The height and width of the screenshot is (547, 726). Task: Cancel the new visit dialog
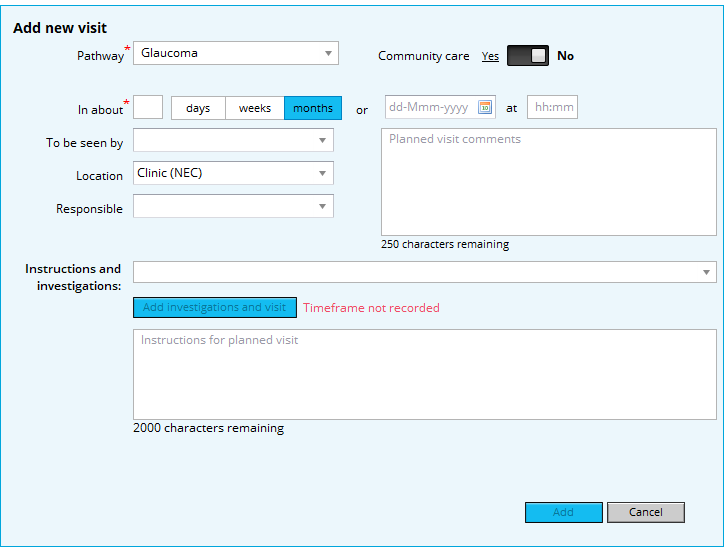point(645,512)
